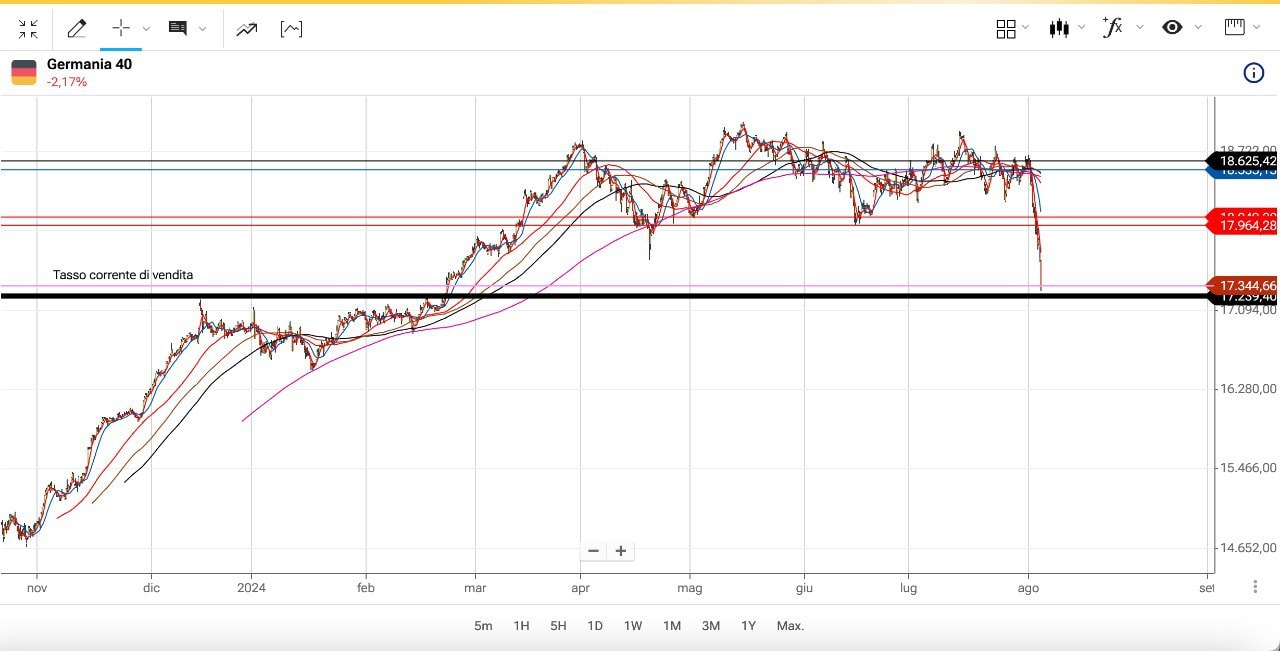Click the 17.094,00 price axis value
Viewport: 1280px width, 651px height.
[x=1248, y=310]
